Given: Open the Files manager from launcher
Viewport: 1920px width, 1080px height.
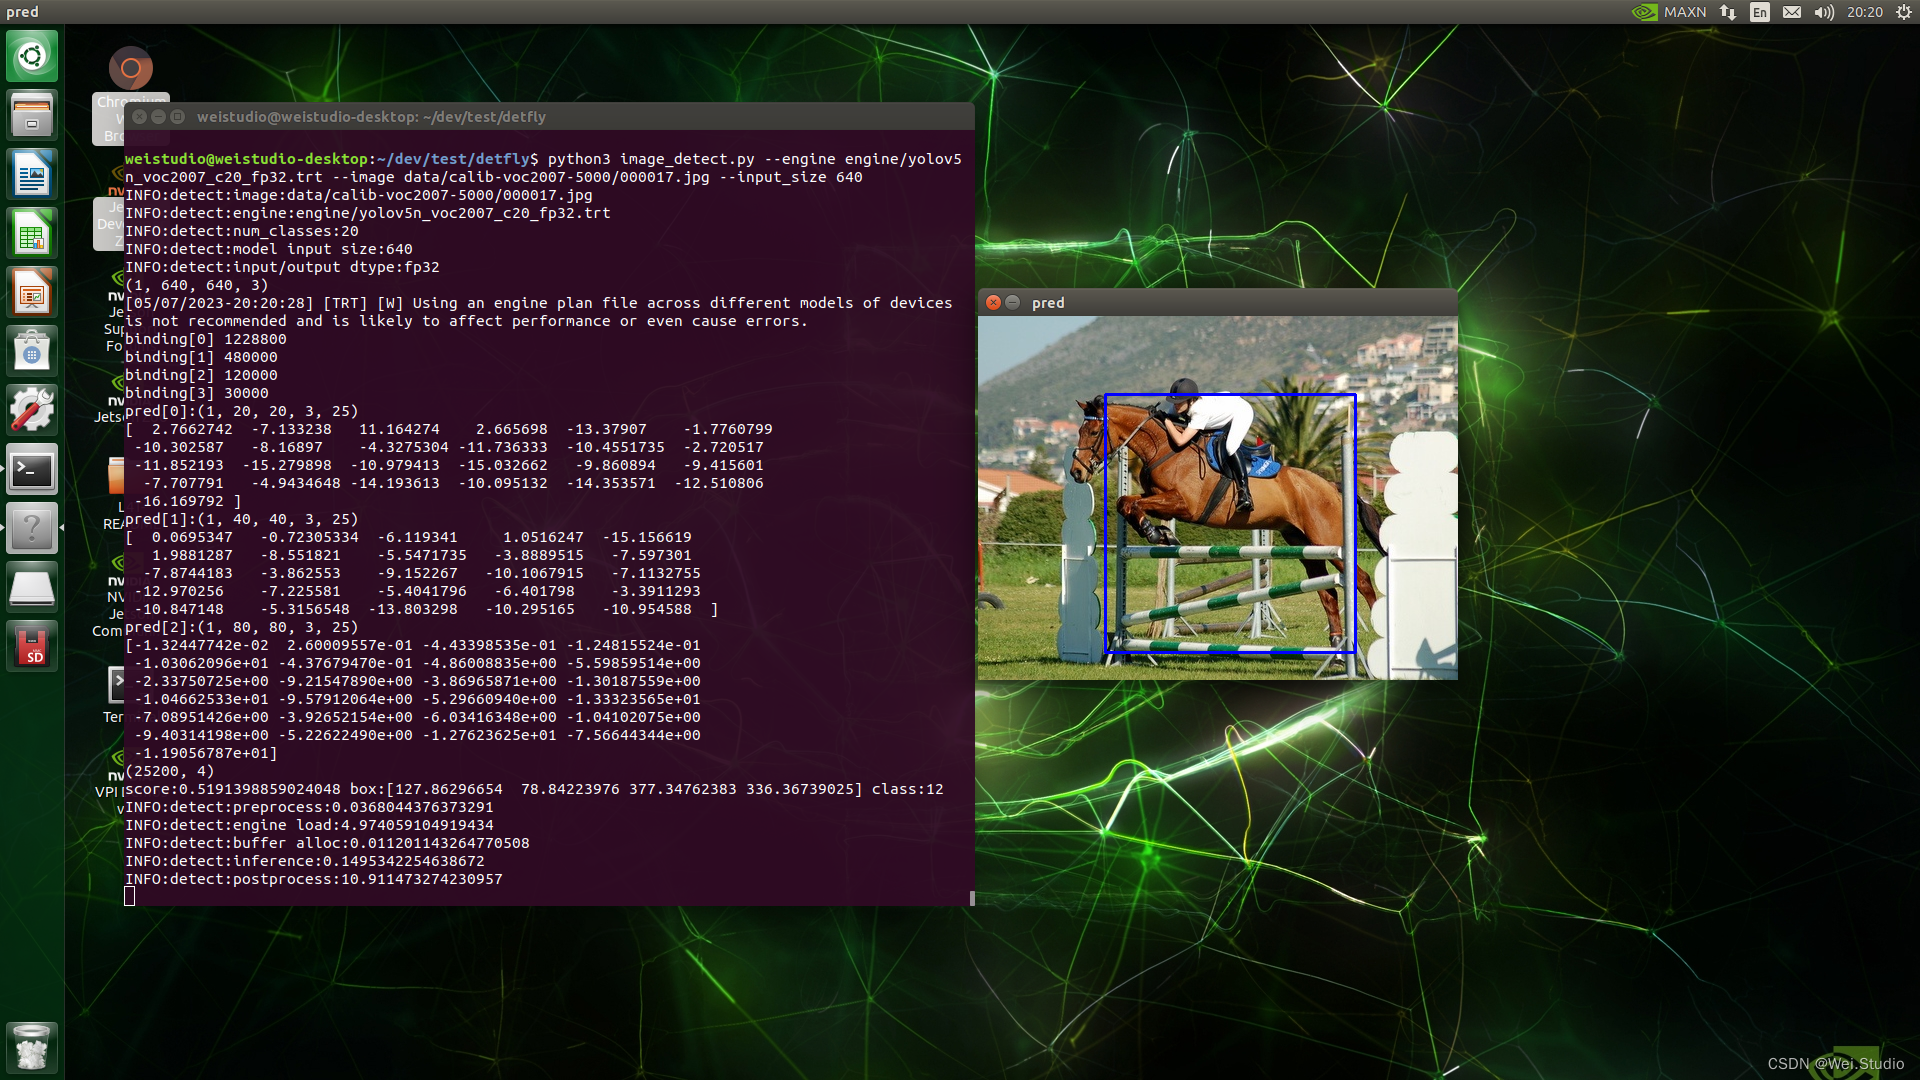Looking at the screenshot, I should (x=32, y=115).
